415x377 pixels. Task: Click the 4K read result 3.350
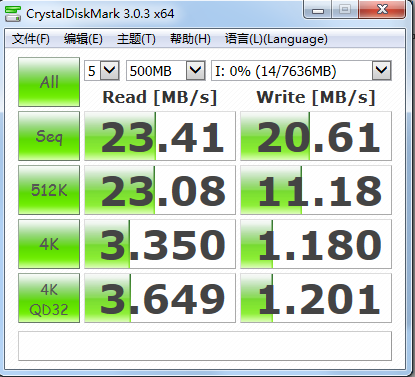coord(160,244)
